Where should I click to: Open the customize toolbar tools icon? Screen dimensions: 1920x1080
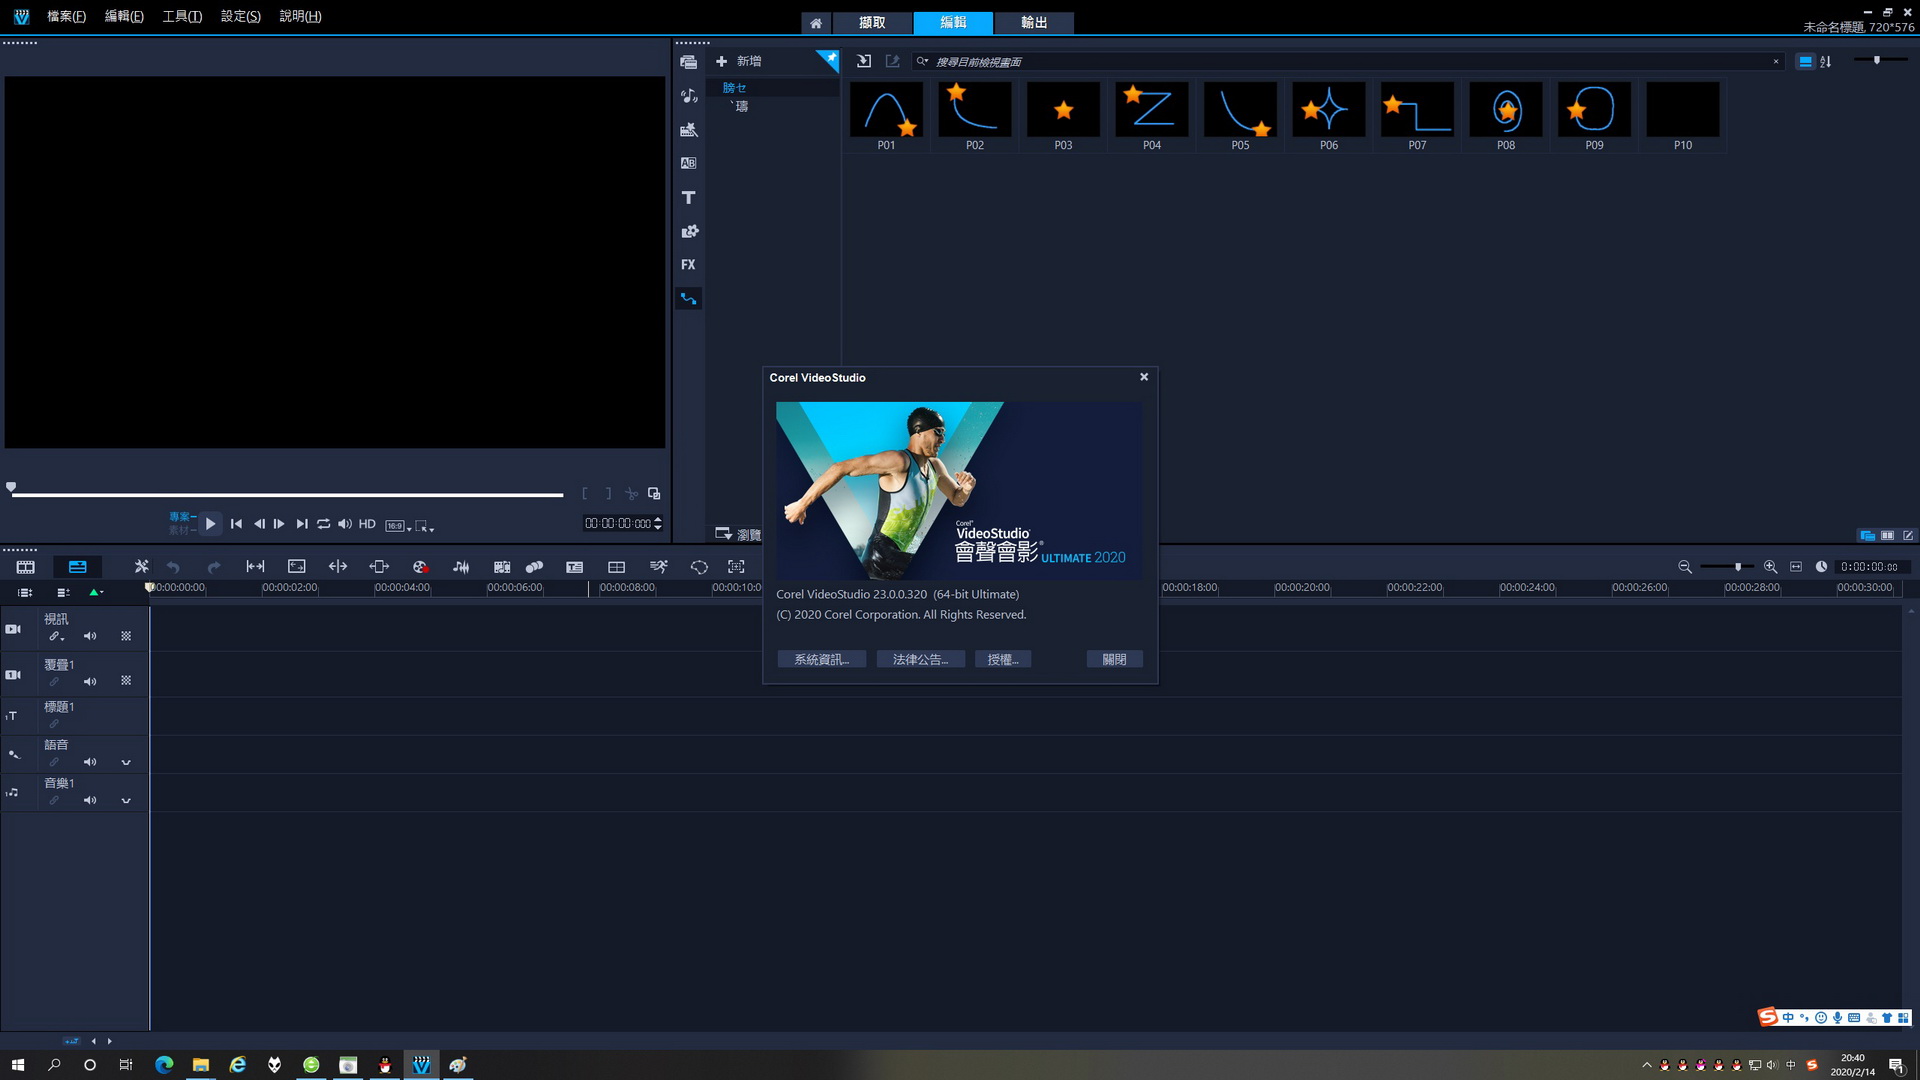click(x=141, y=567)
